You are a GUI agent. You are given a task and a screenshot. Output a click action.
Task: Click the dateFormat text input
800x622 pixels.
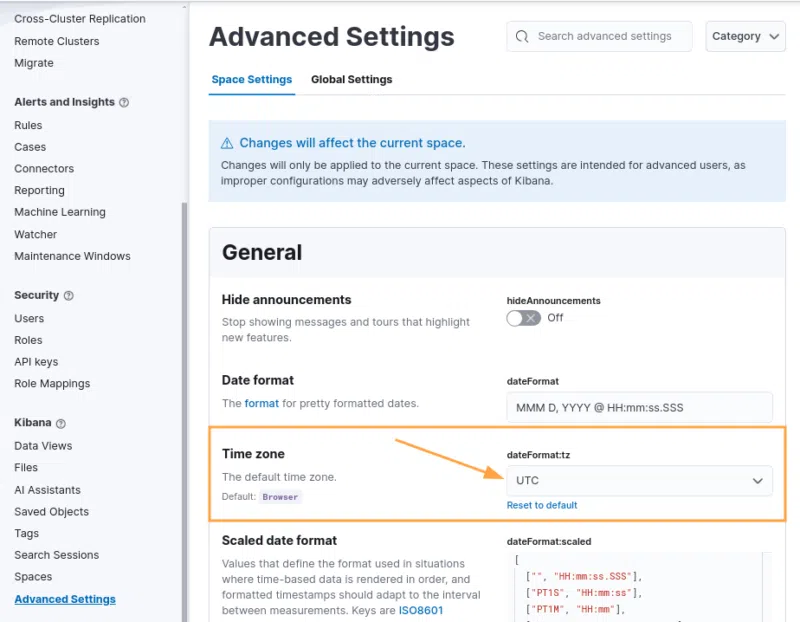tap(639, 408)
